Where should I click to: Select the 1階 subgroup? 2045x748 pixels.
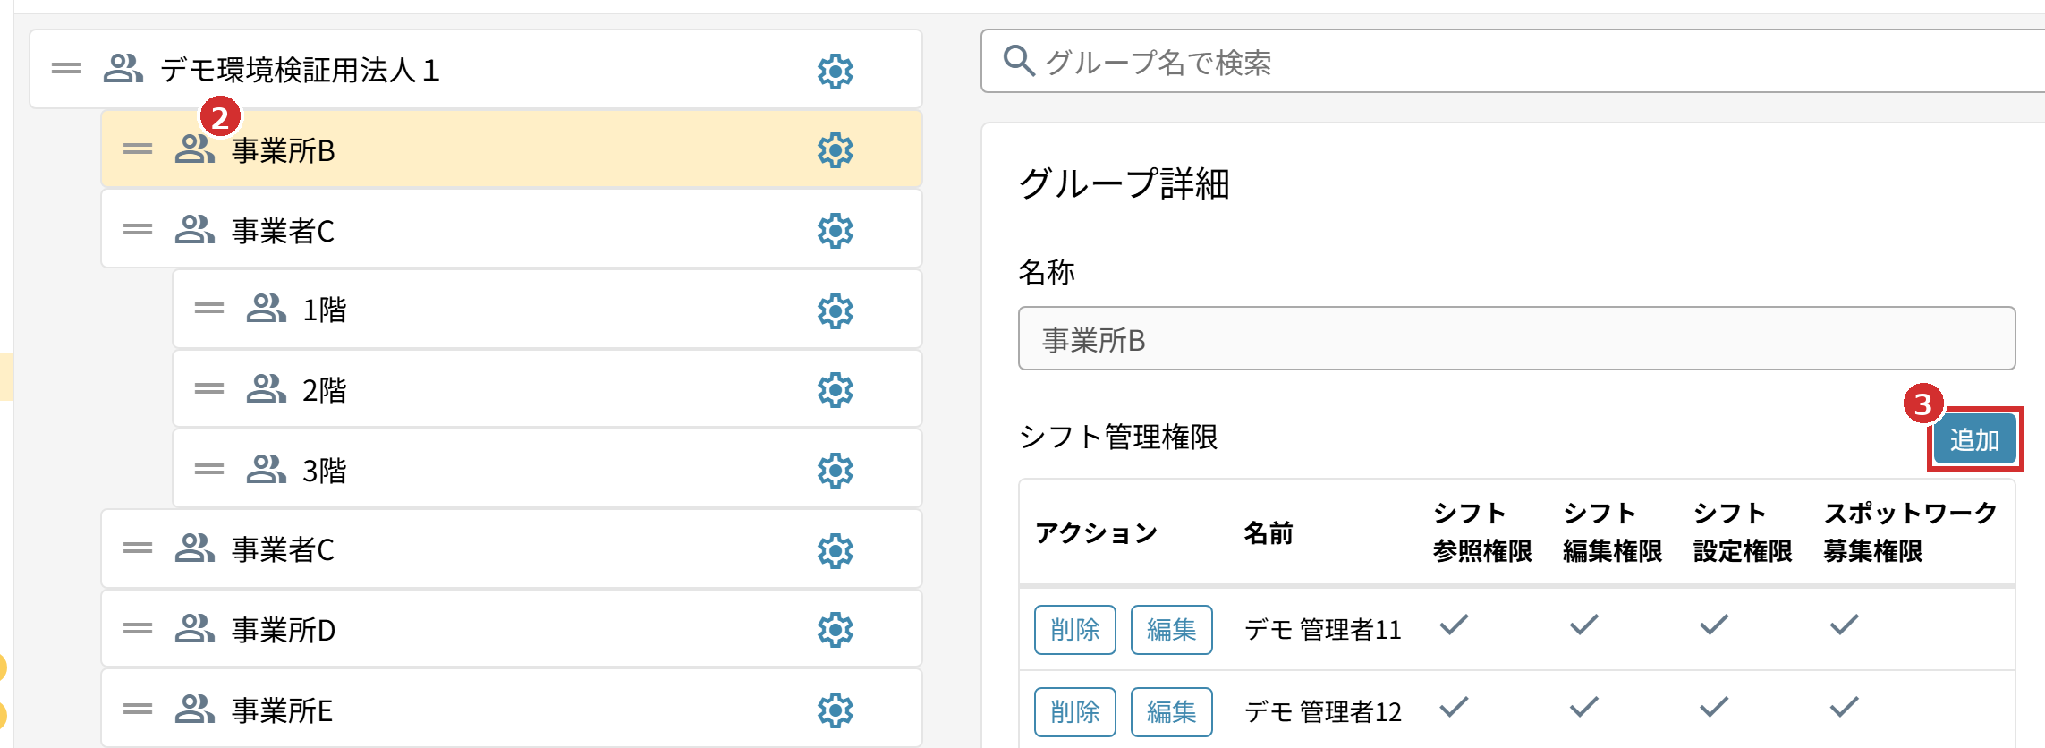click(x=547, y=309)
